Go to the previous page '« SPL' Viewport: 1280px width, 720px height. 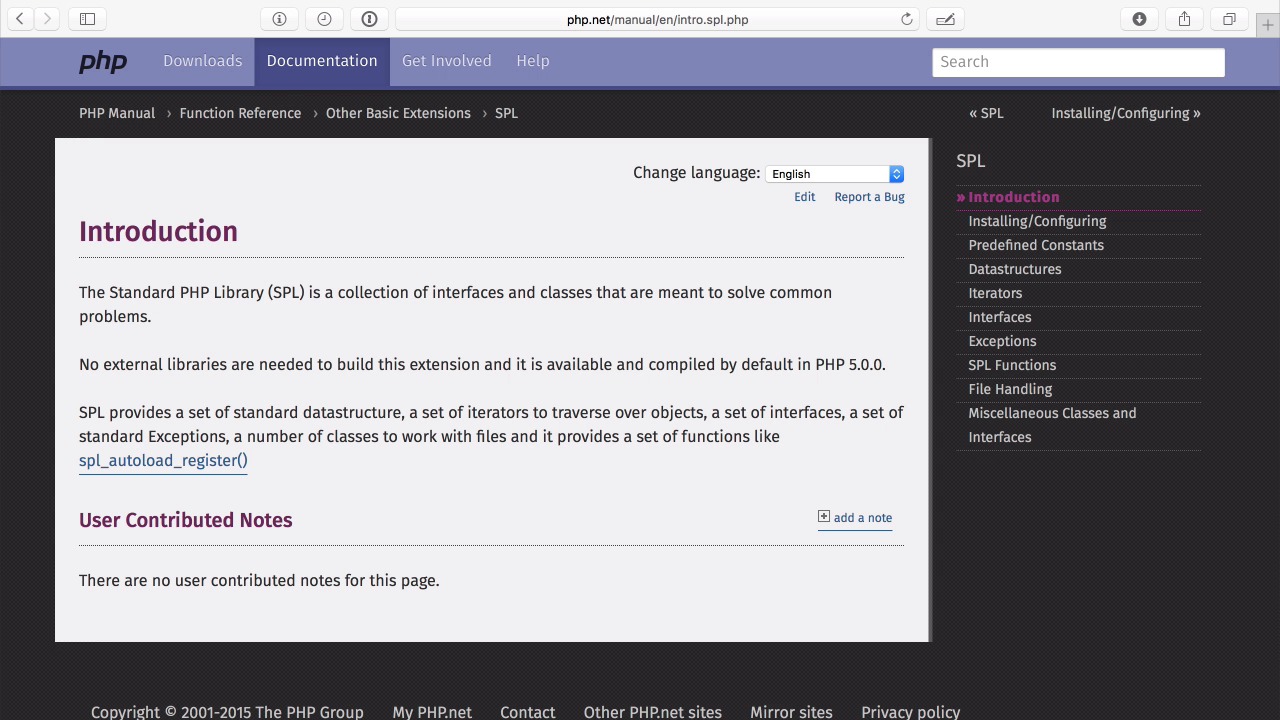click(986, 113)
